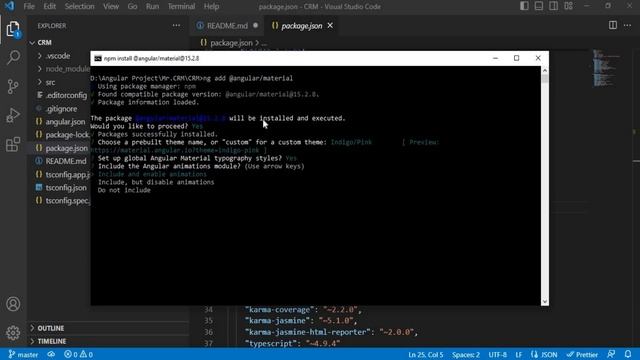
Task: Expand the OUTLINE section
Action: (x=51, y=328)
